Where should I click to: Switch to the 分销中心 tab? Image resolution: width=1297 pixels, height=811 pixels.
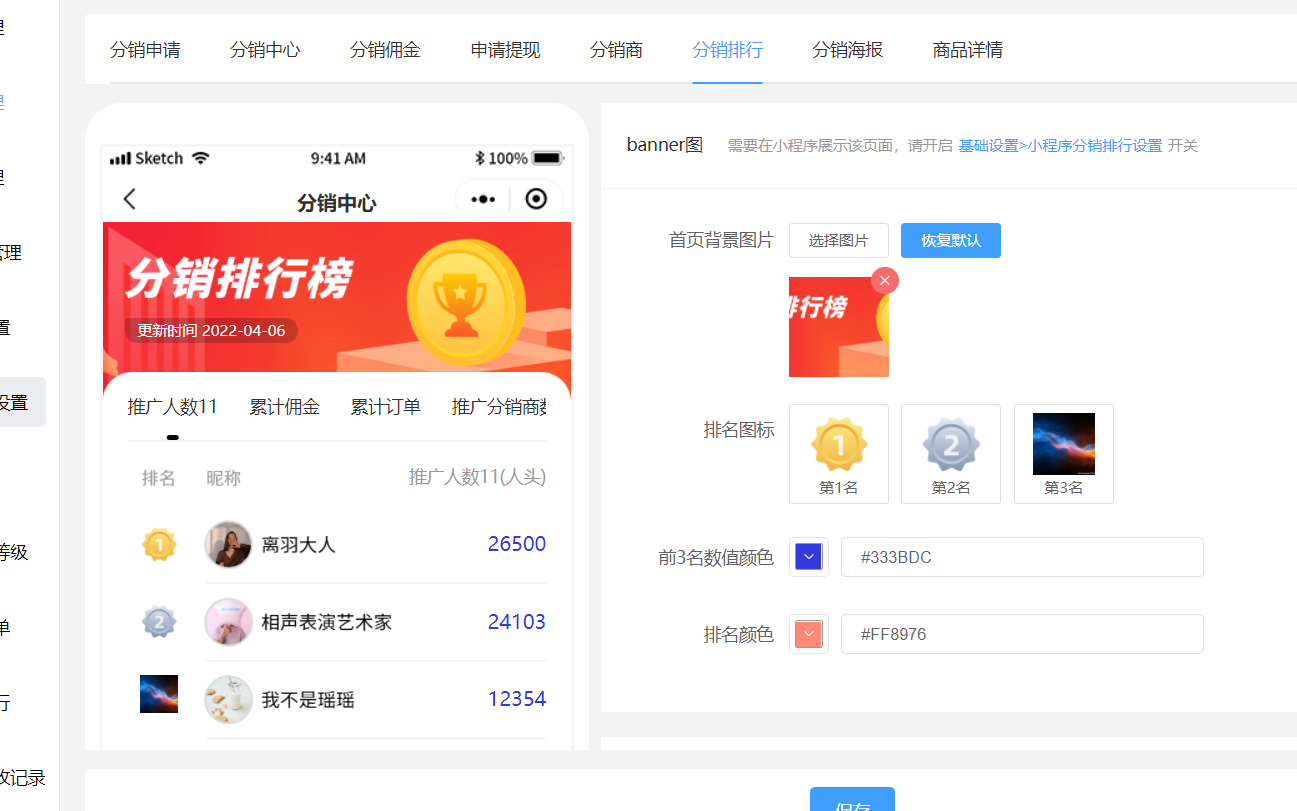click(x=265, y=50)
